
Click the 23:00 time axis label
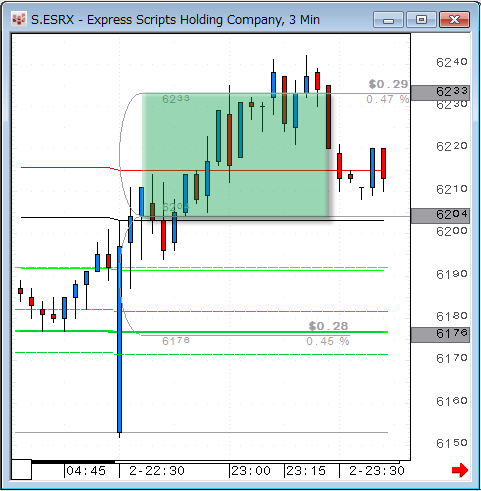[251, 471]
